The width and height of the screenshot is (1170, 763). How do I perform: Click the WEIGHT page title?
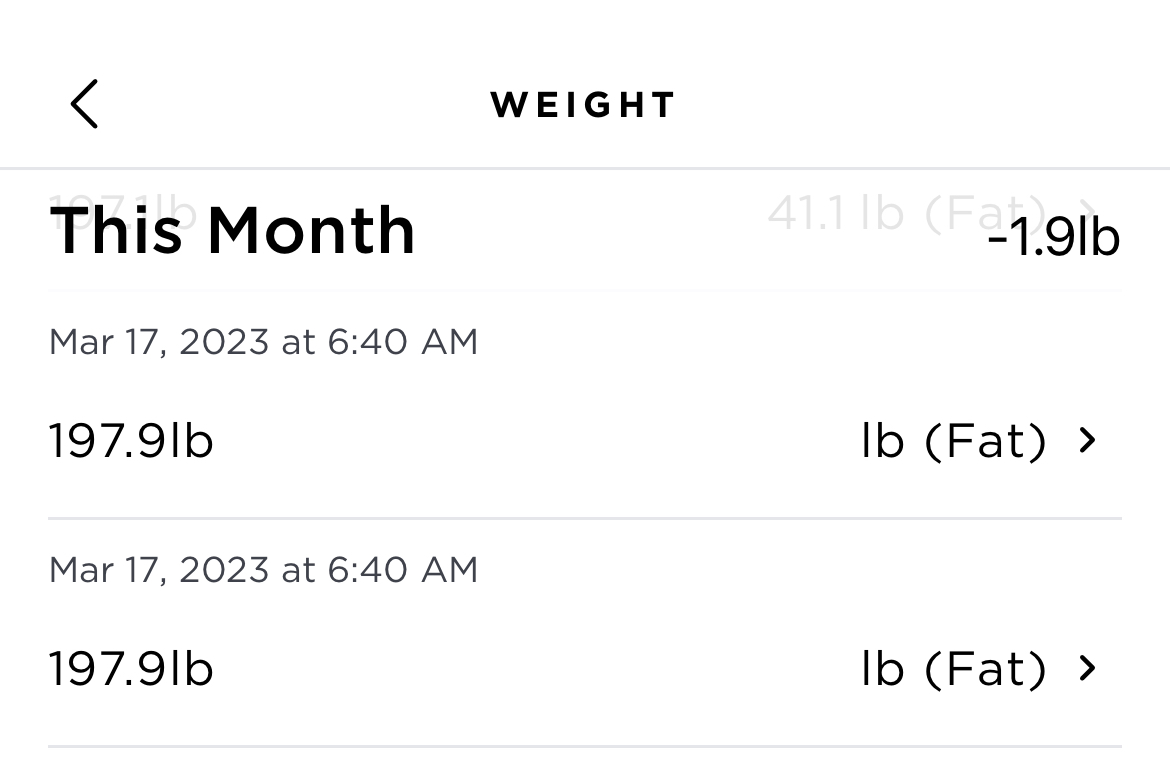583,105
